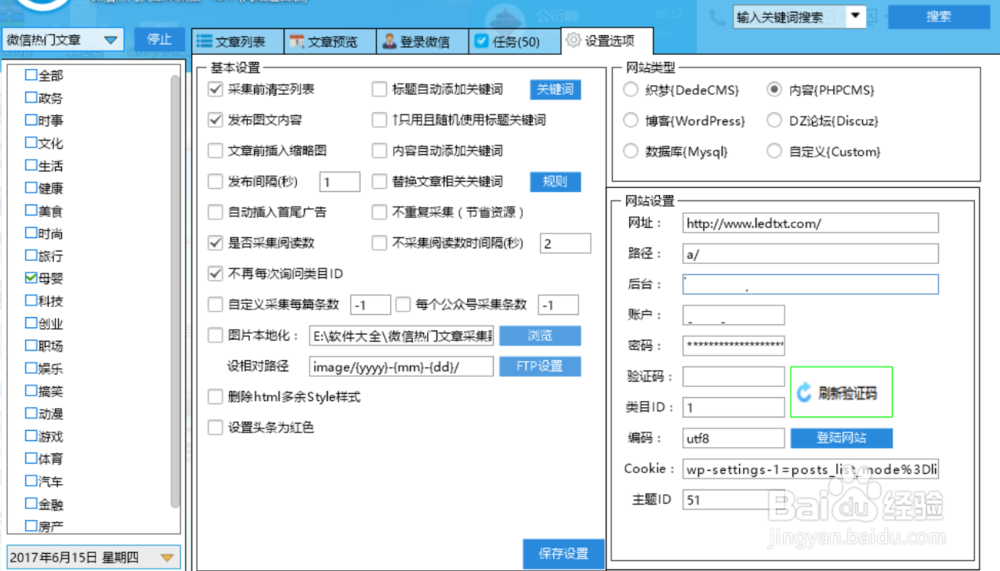Click the 密码 input field

pos(733,346)
